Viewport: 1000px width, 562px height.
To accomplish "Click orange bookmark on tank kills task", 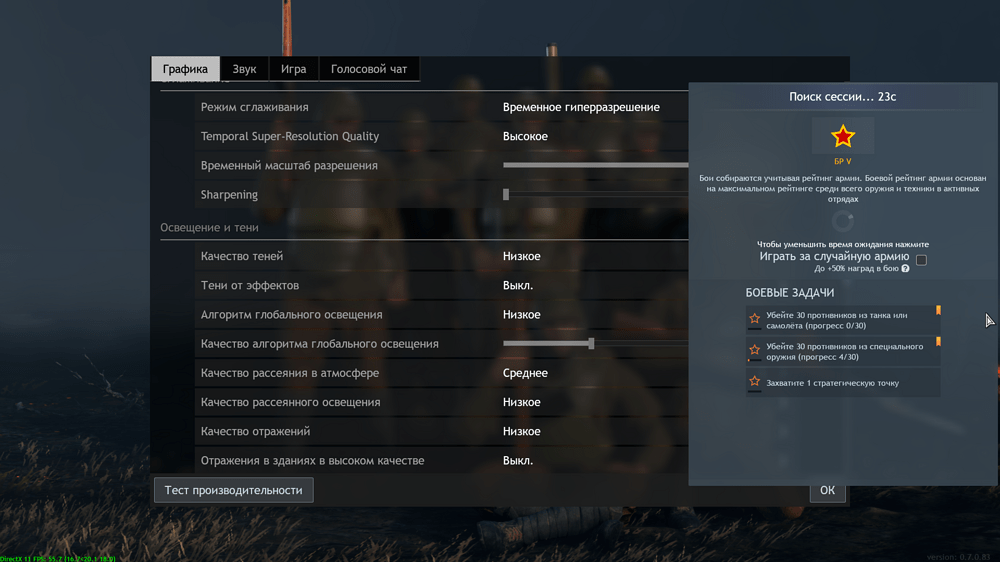I will point(938,311).
